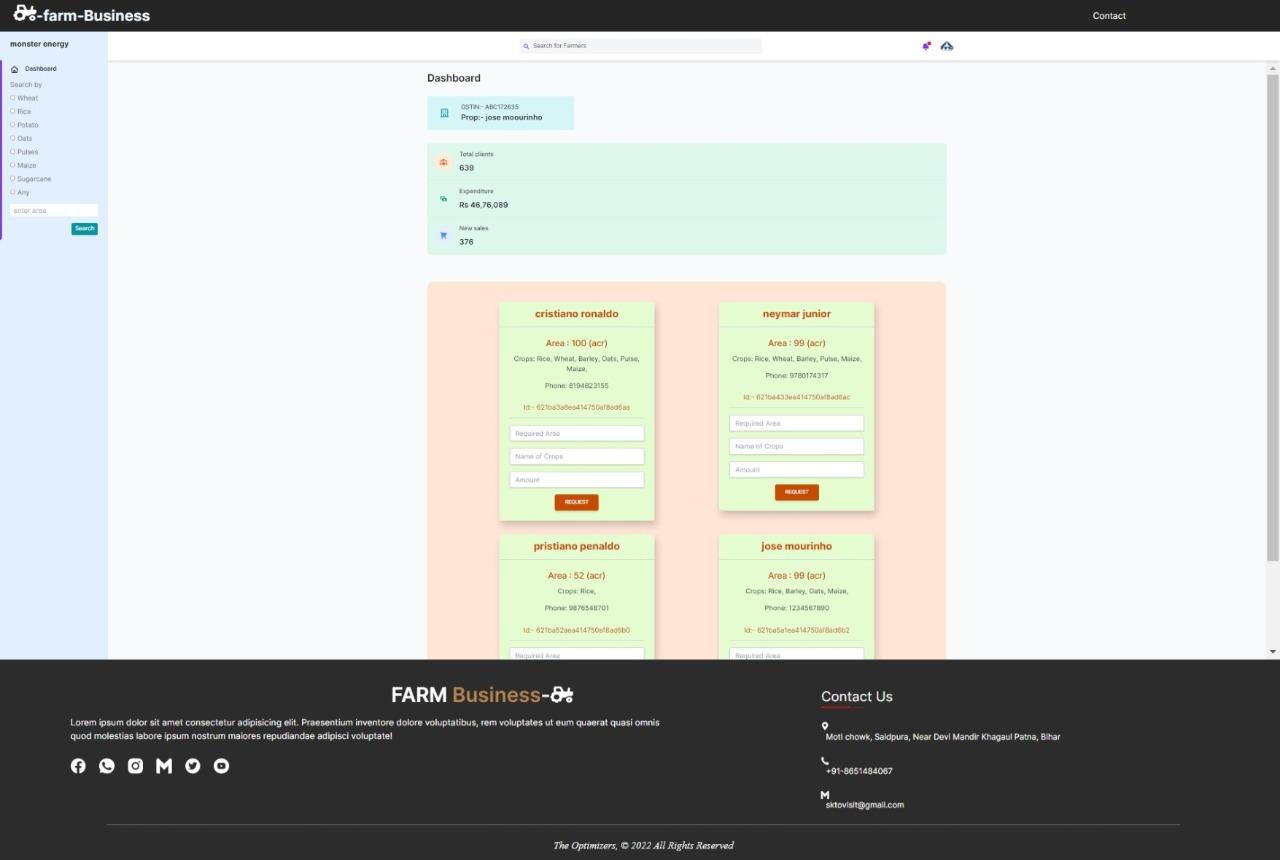Viewport: 1280px width, 860px height.
Task: Click the mail M icon above the email address
Action: 825,795
